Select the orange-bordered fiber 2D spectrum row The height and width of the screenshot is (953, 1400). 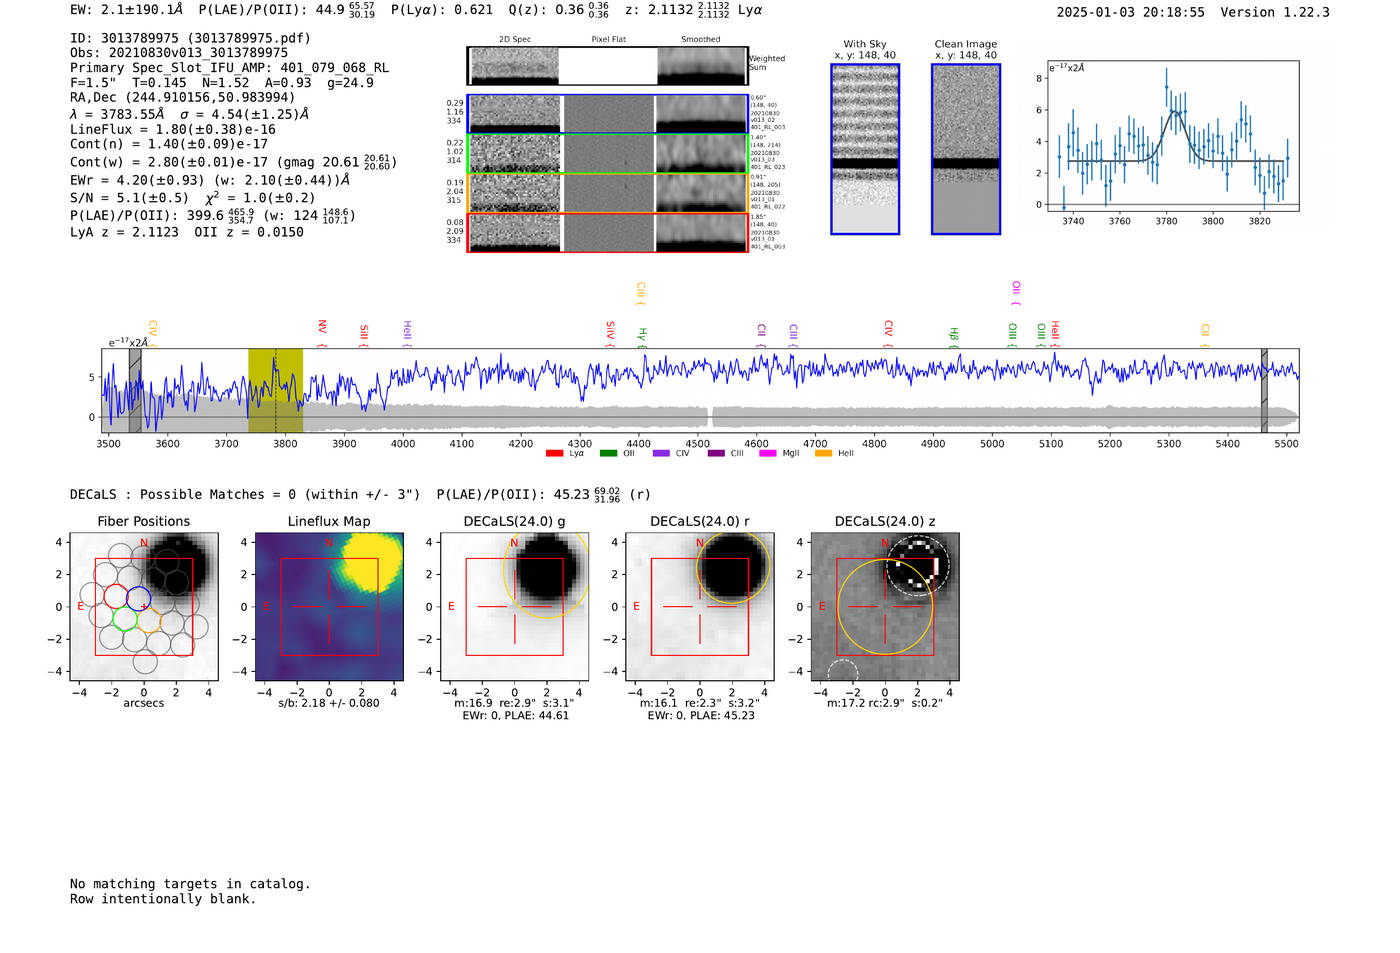point(608,193)
